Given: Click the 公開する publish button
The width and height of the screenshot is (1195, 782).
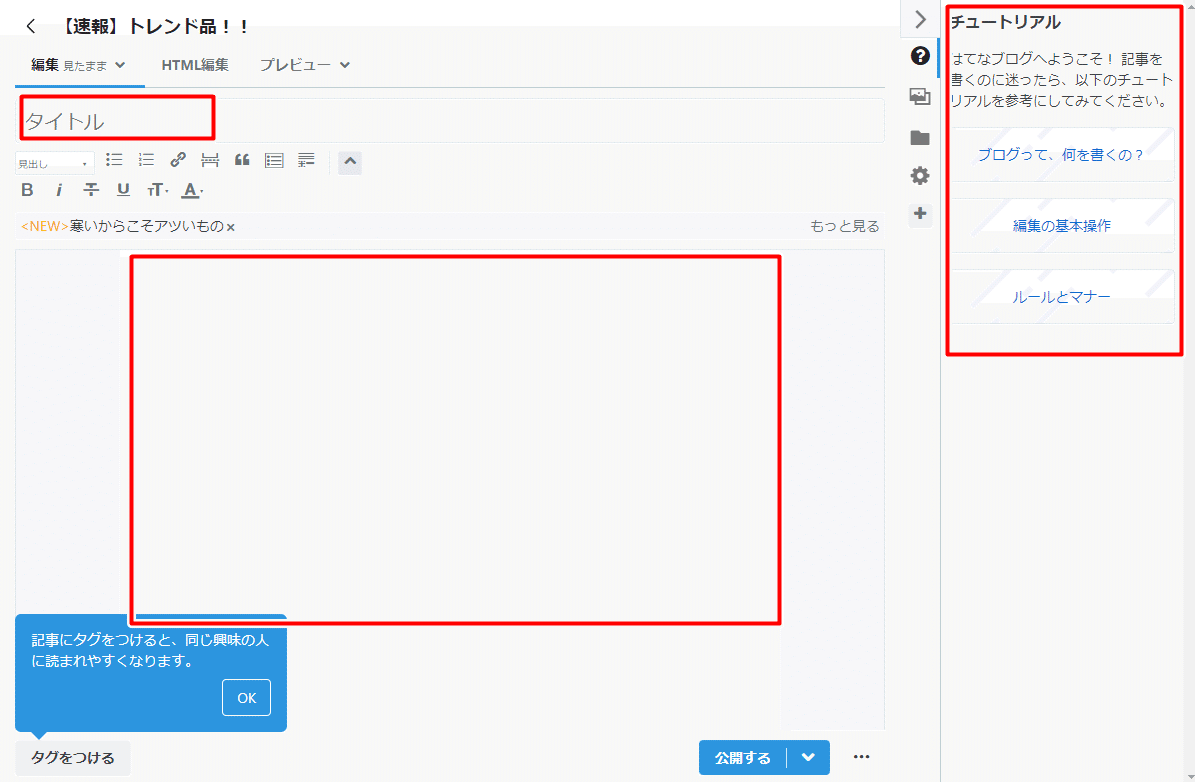Looking at the screenshot, I should [x=742, y=758].
